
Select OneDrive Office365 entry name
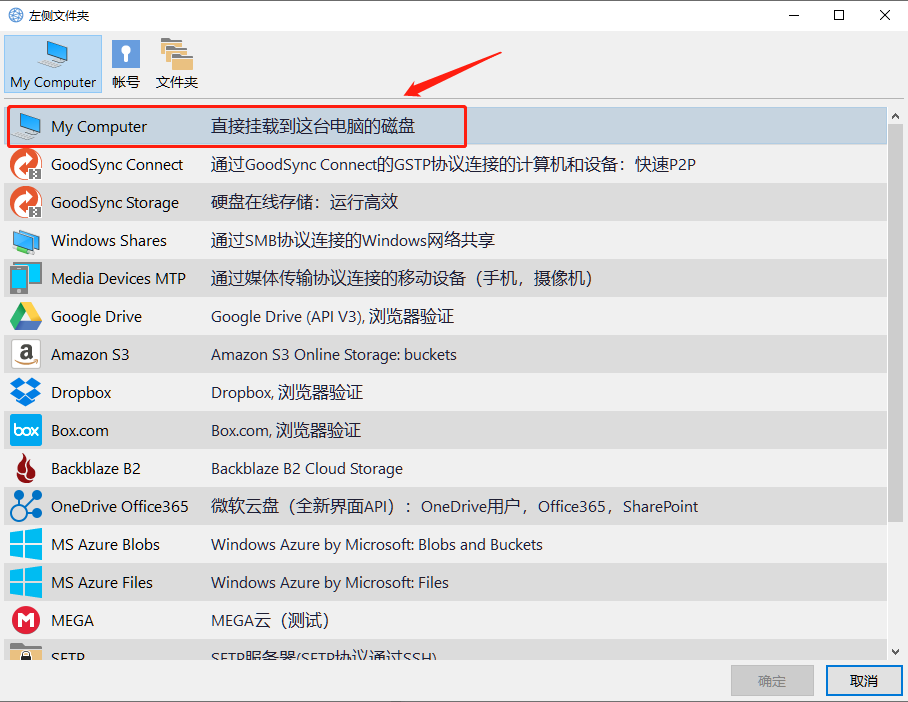pyautogui.click(x=120, y=506)
